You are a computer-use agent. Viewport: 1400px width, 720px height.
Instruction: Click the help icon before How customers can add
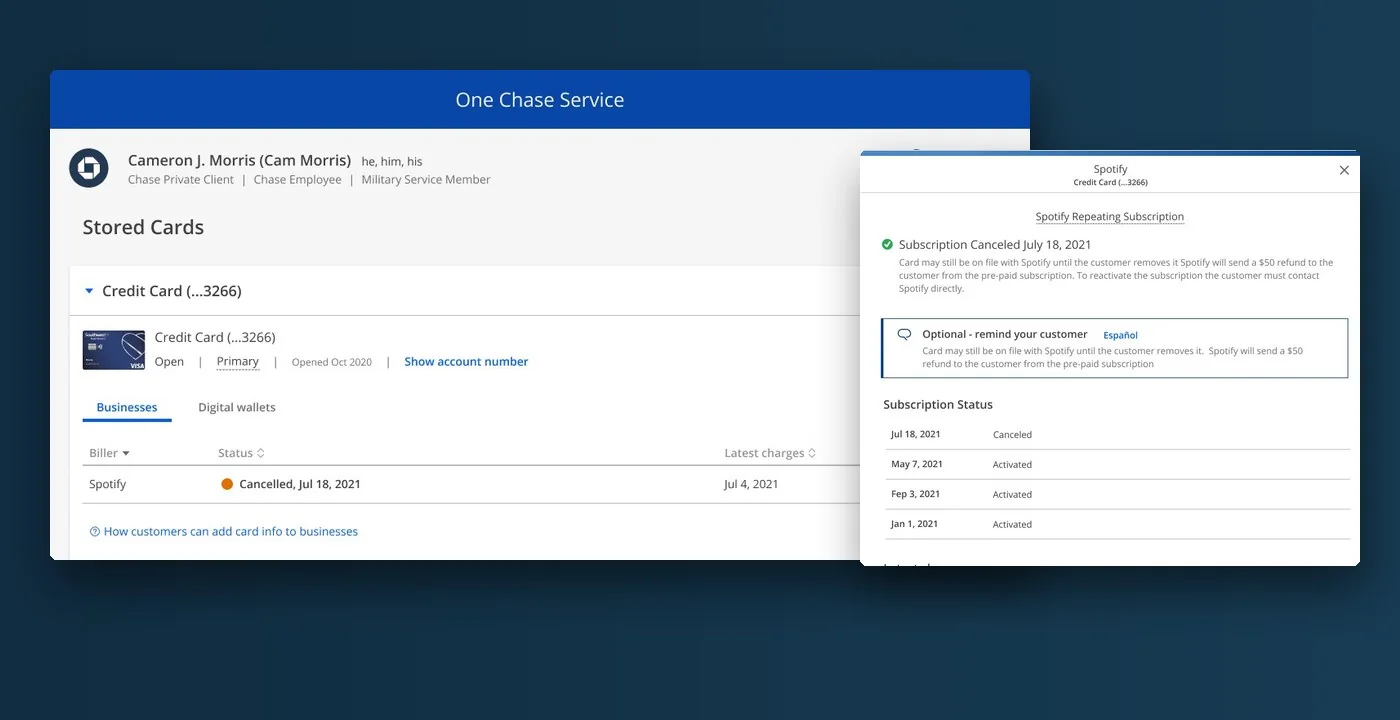pos(95,532)
